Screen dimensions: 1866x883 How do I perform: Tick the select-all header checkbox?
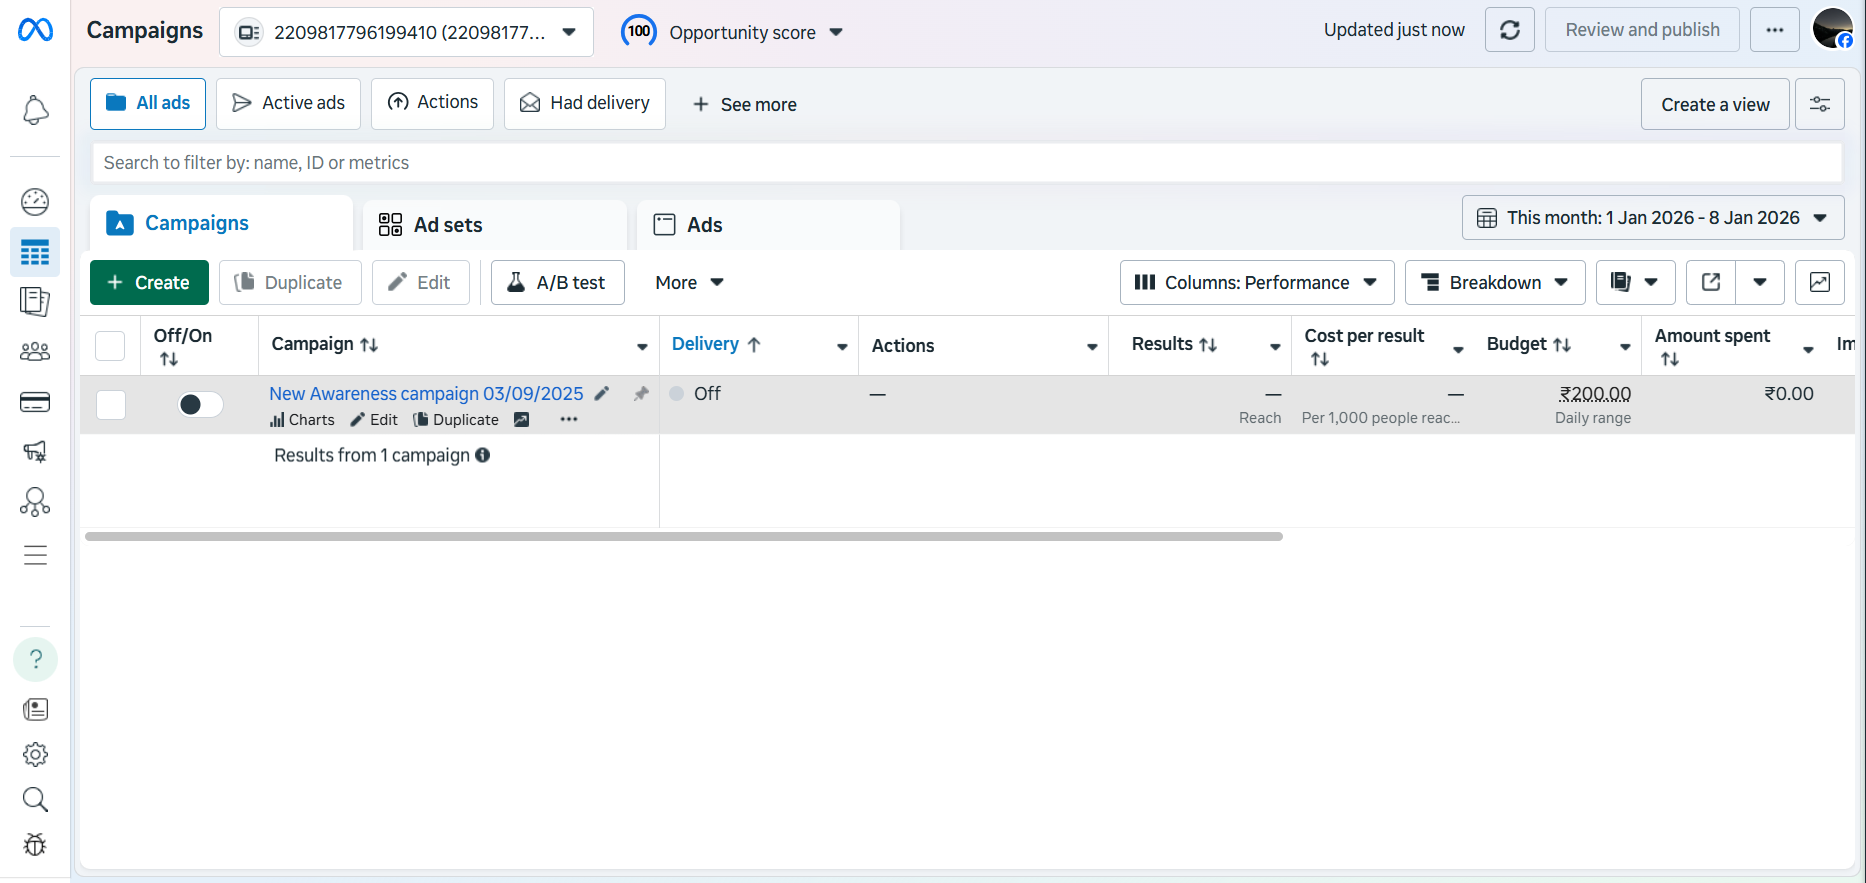coord(110,346)
